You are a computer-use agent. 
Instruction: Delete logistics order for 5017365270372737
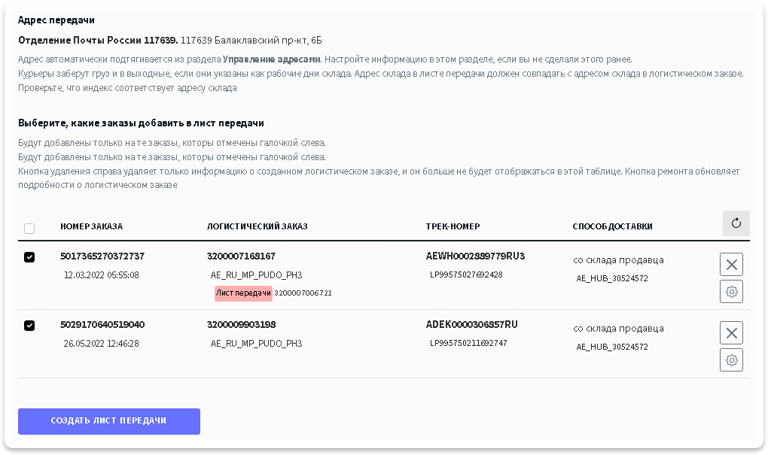[731, 264]
